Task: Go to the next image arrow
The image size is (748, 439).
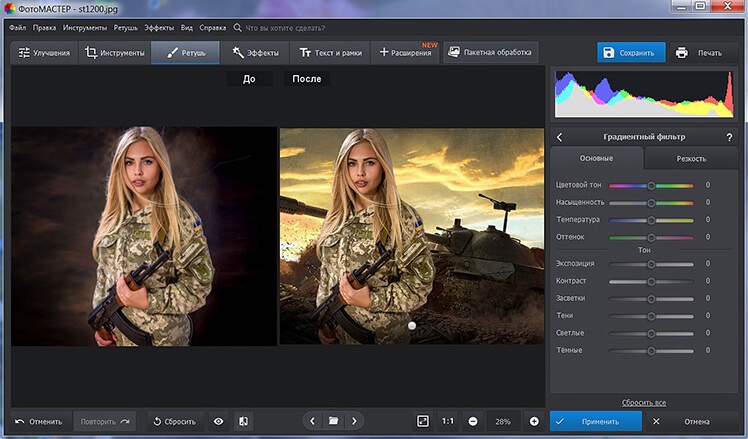Action: click(354, 421)
